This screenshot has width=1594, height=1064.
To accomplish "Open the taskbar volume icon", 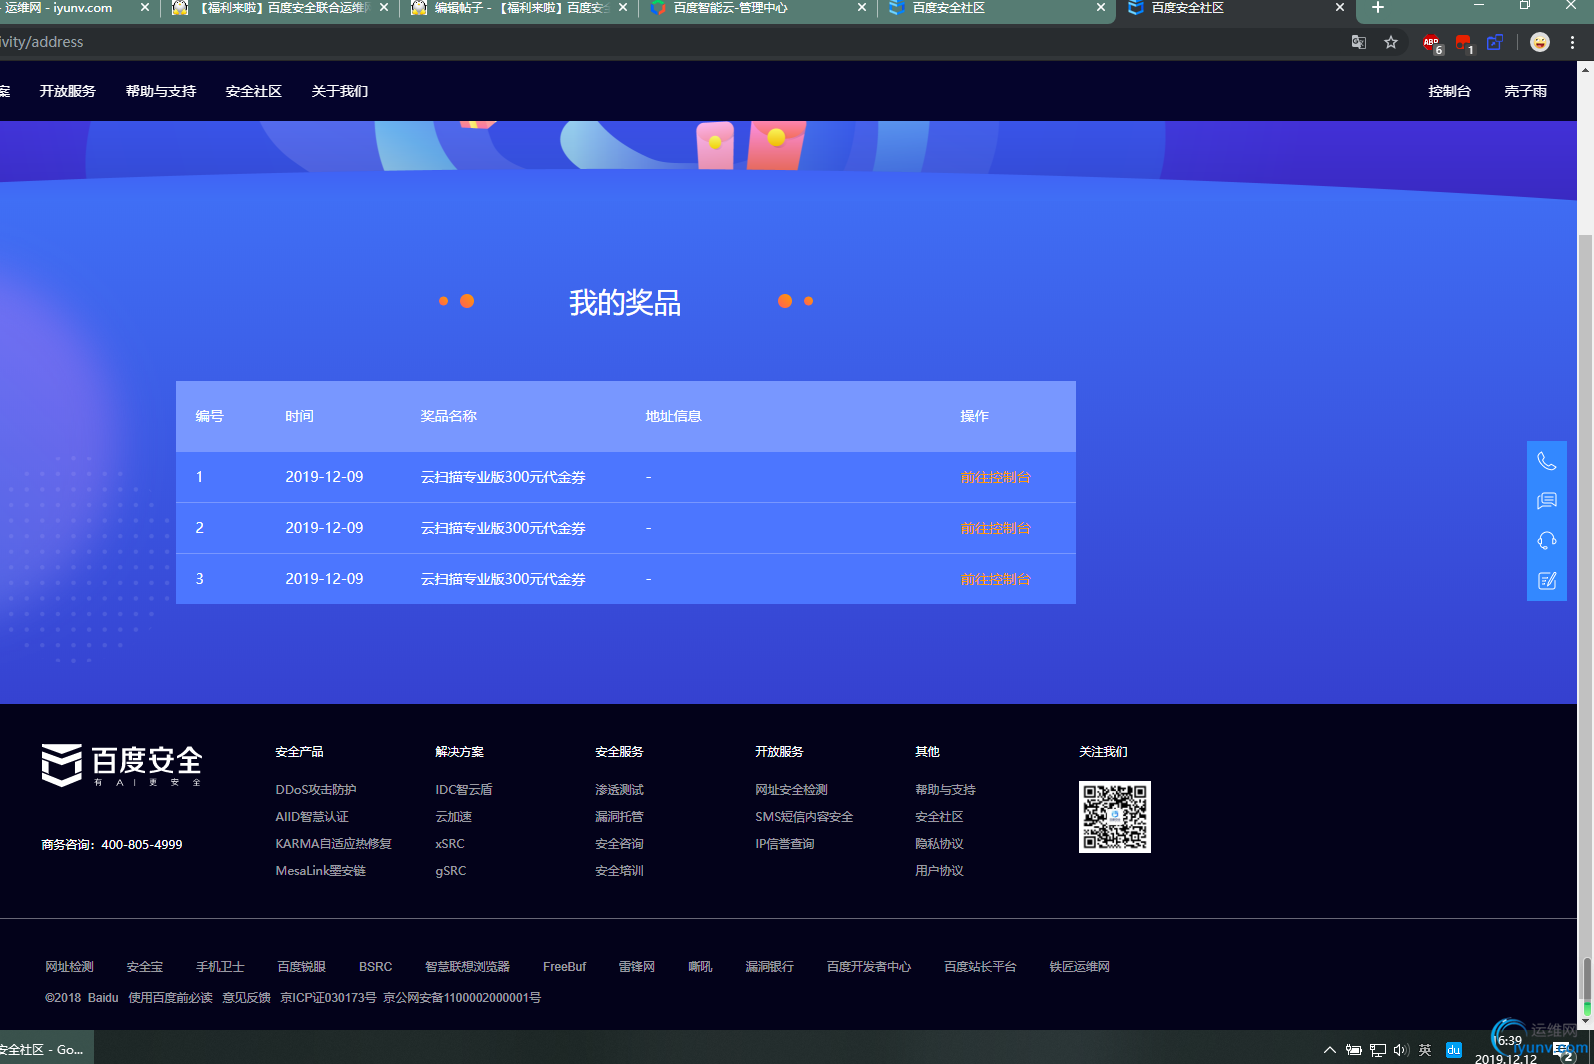I will 1401,1050.
